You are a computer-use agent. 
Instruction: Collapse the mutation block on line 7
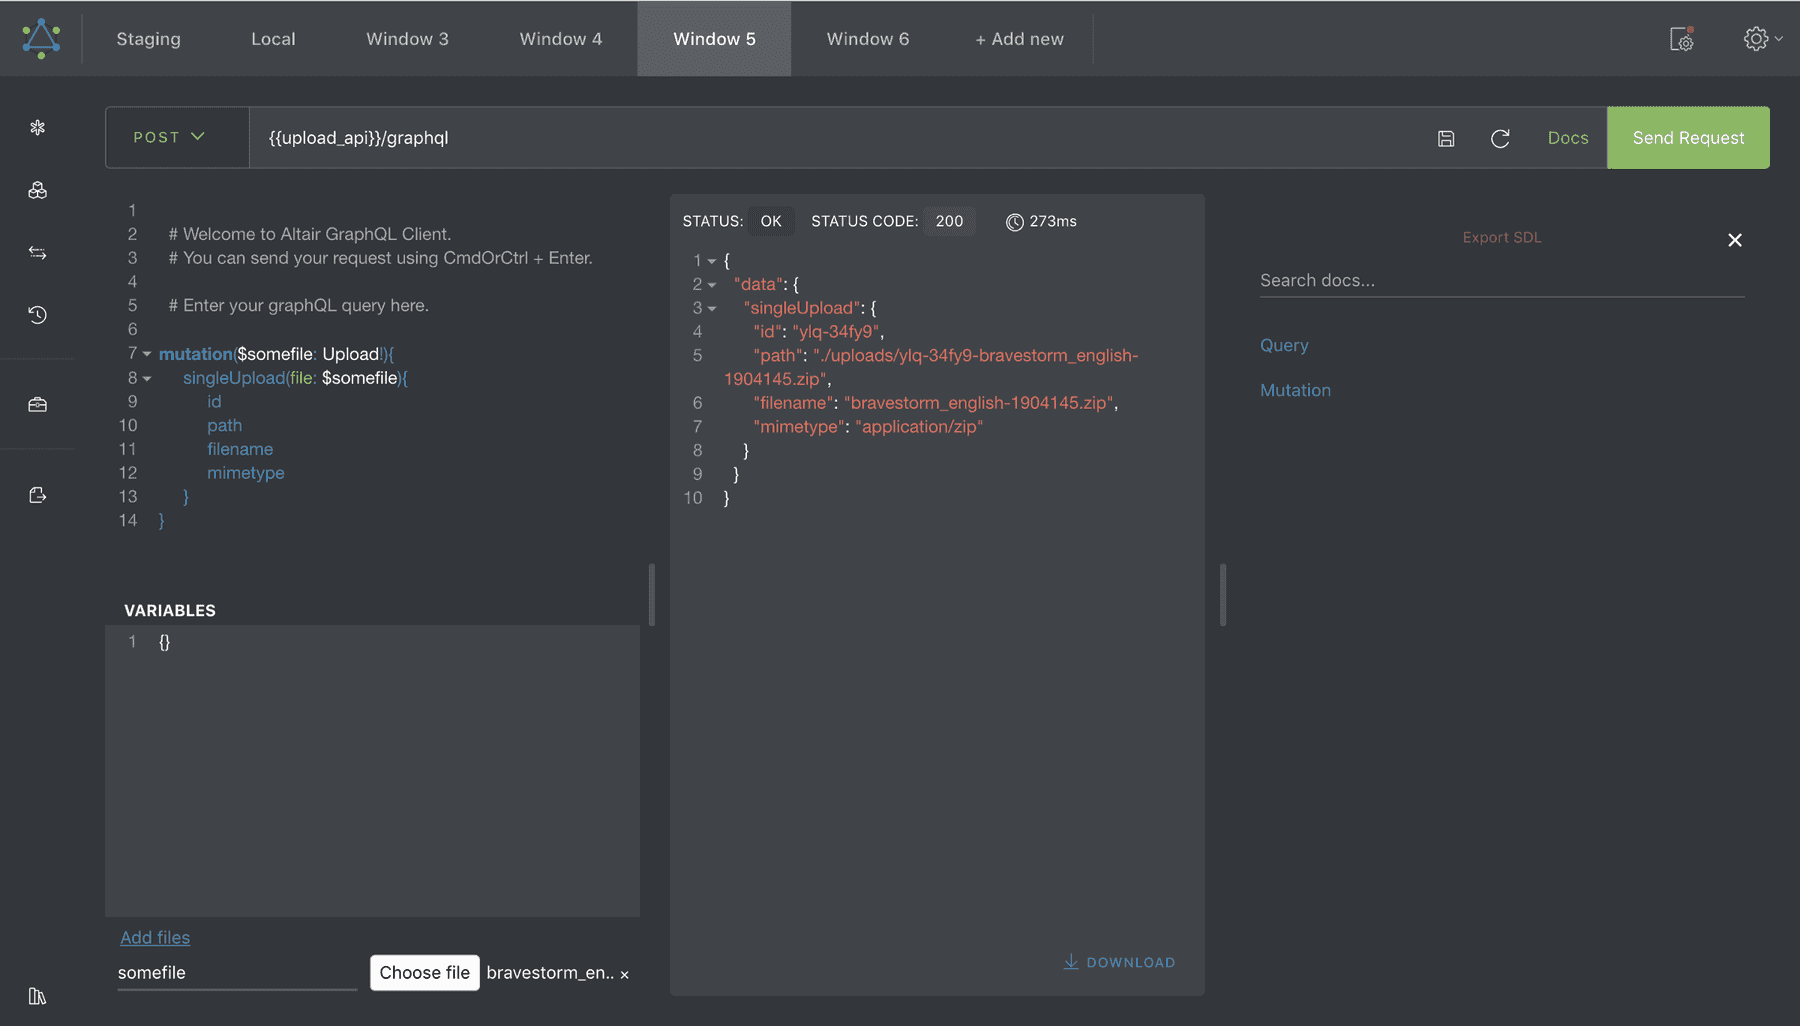(x=146, y=354)
